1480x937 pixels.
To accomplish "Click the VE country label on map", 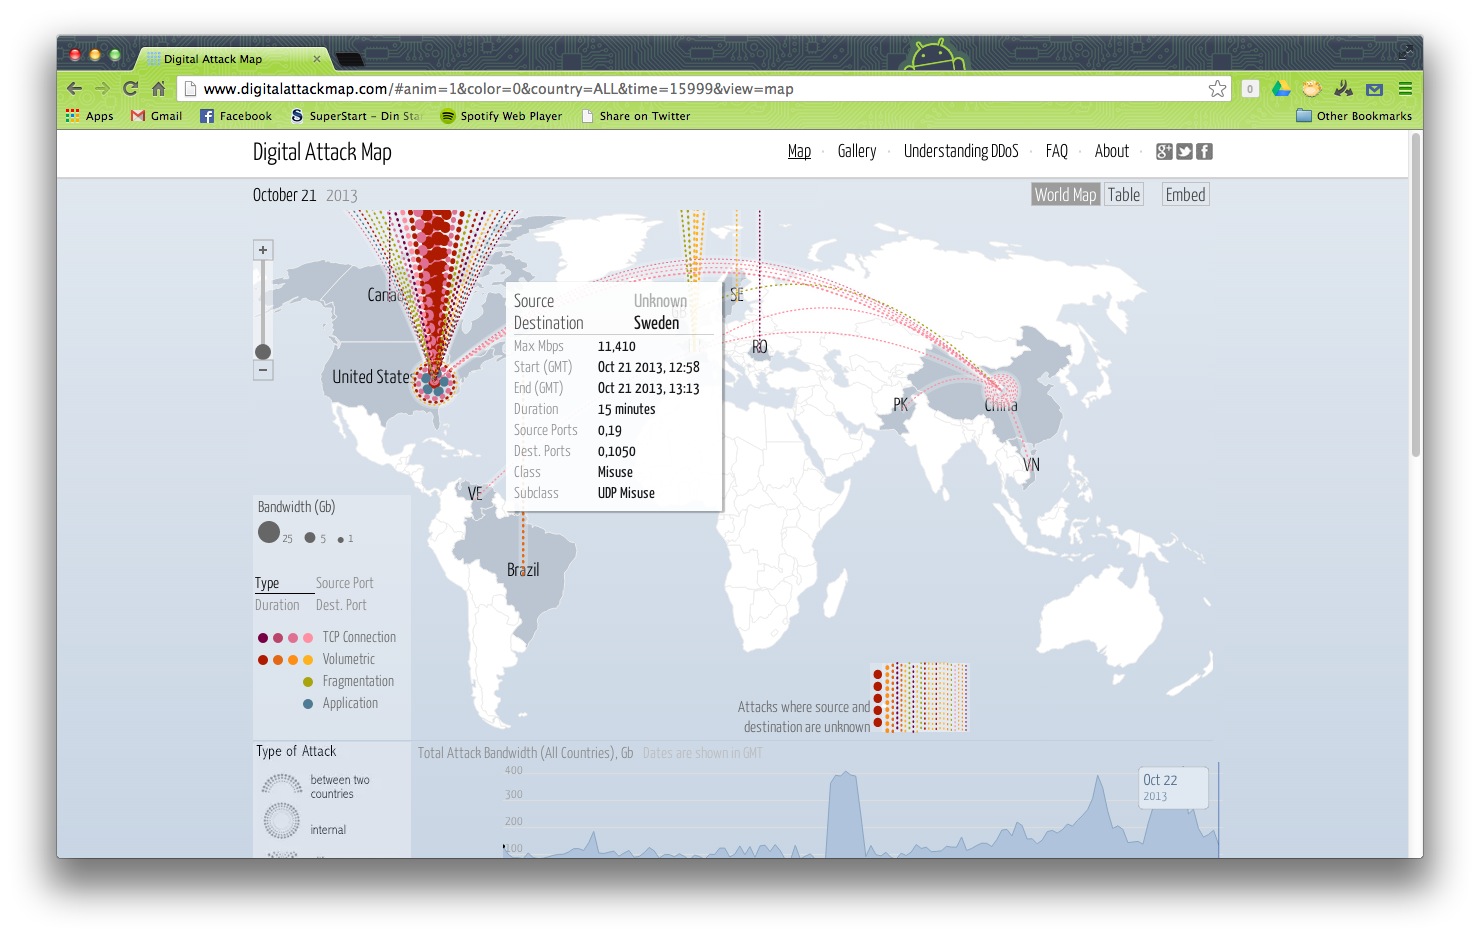I will coord(475,493).
